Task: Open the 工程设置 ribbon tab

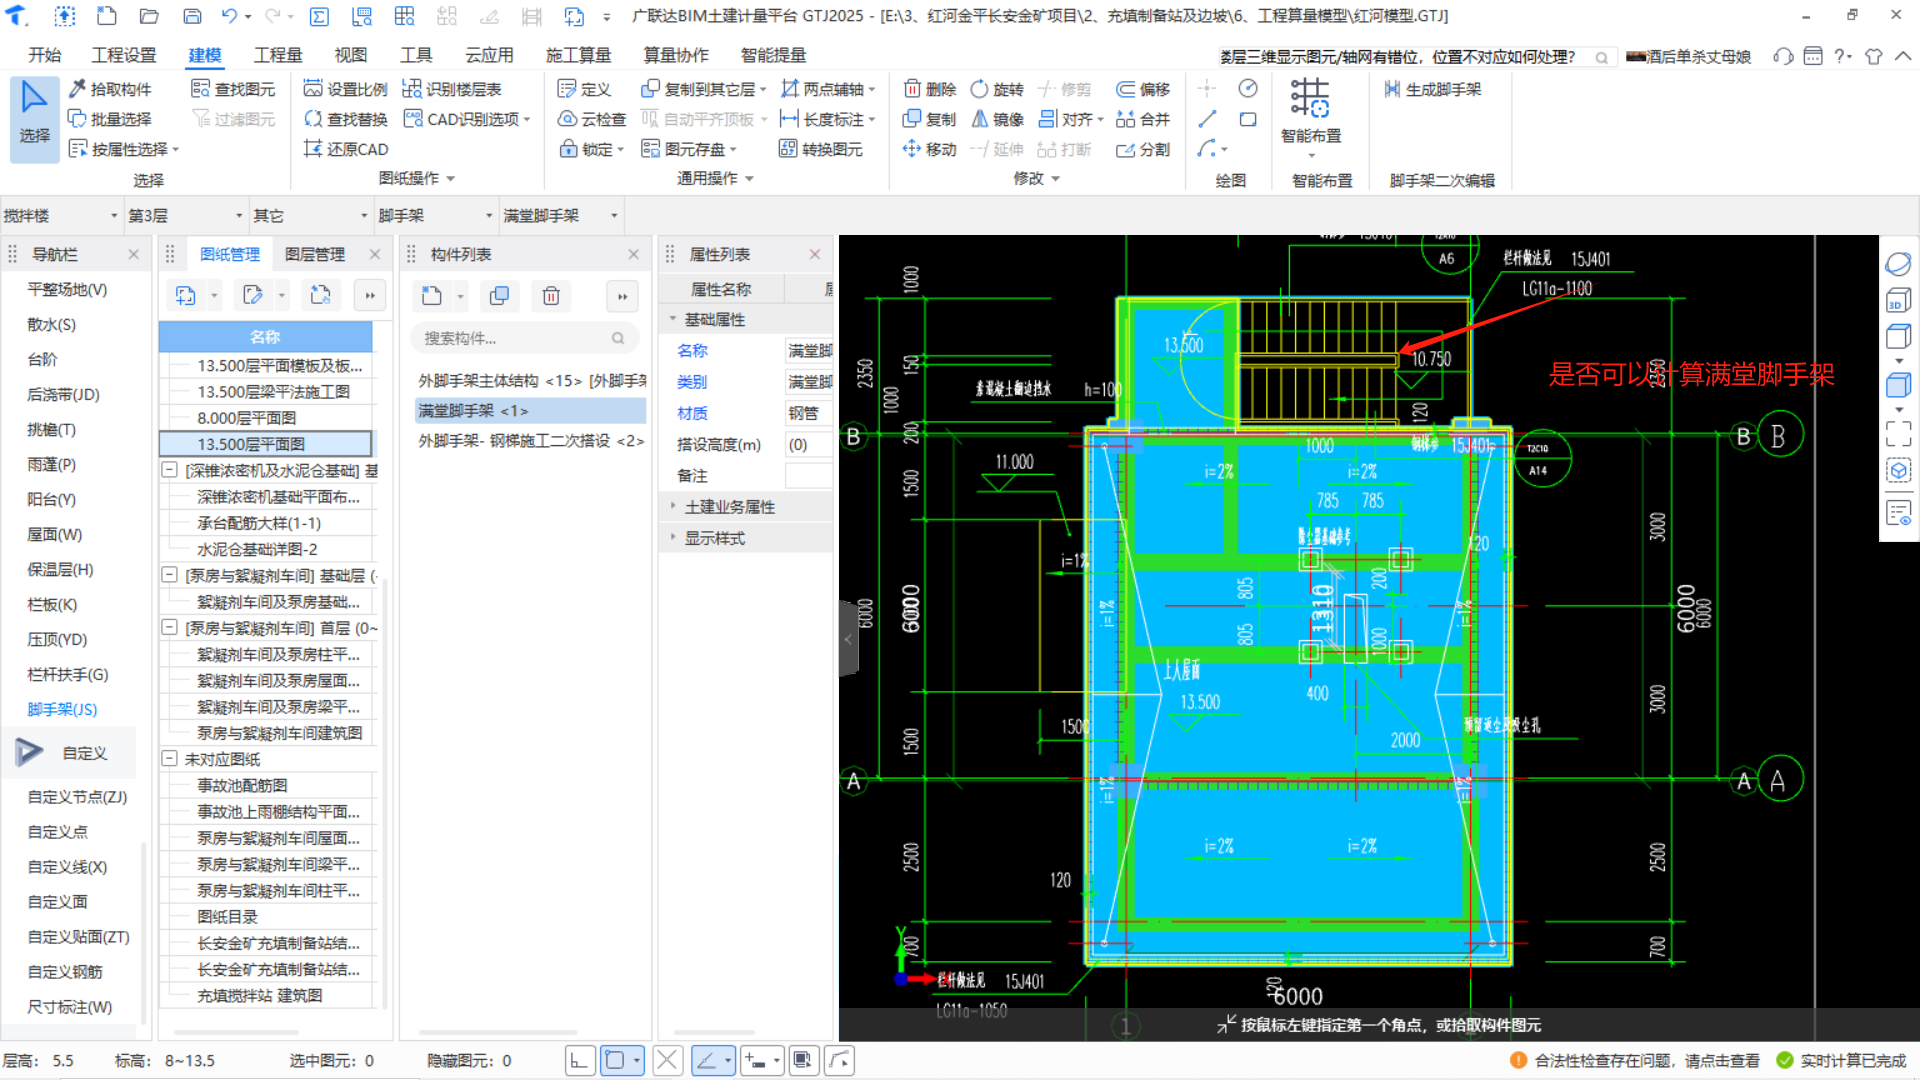Action: pos(123,55)
